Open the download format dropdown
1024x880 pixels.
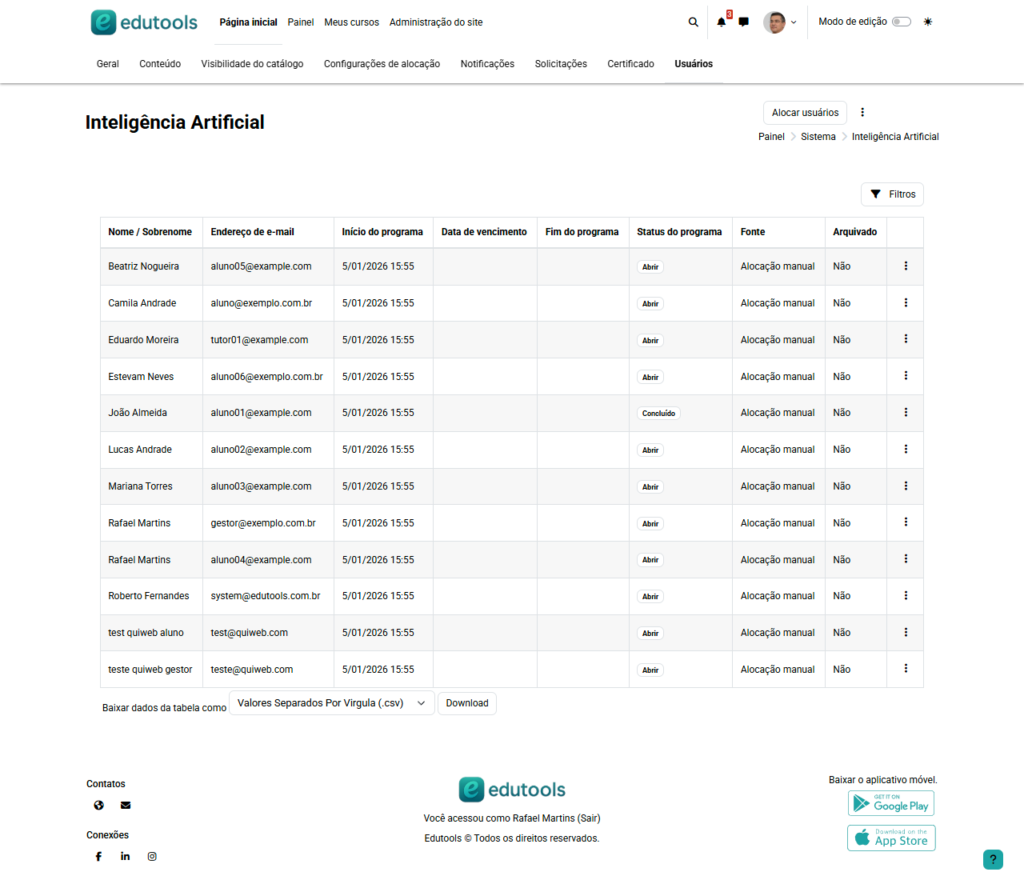pyautogui.click(x=332, y=703)
